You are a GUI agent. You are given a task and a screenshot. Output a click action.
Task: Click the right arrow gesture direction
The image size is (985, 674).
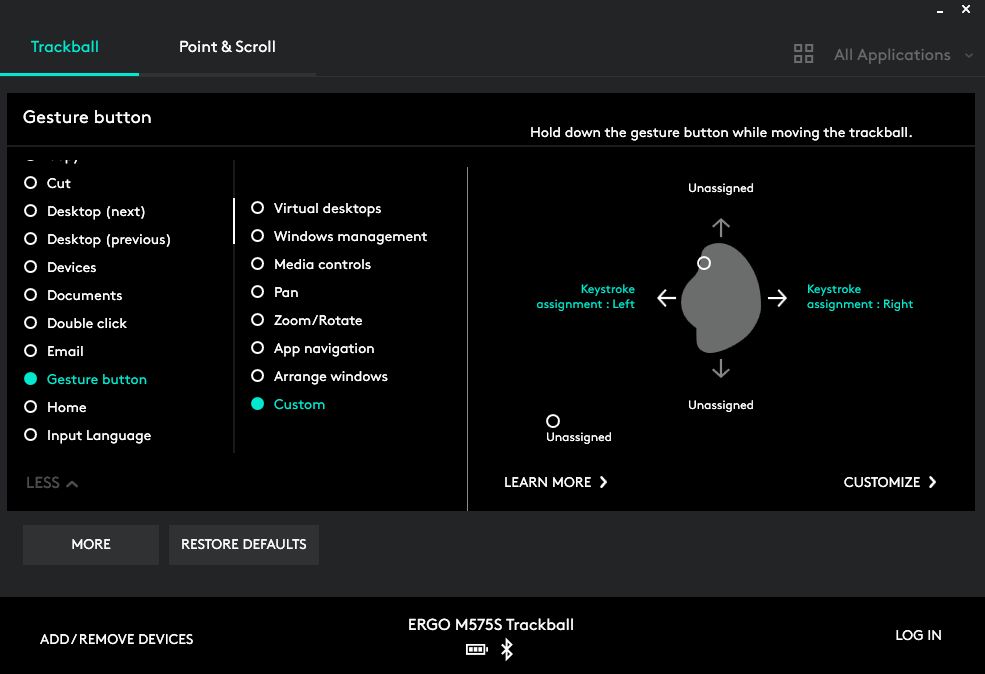point(777,298)
